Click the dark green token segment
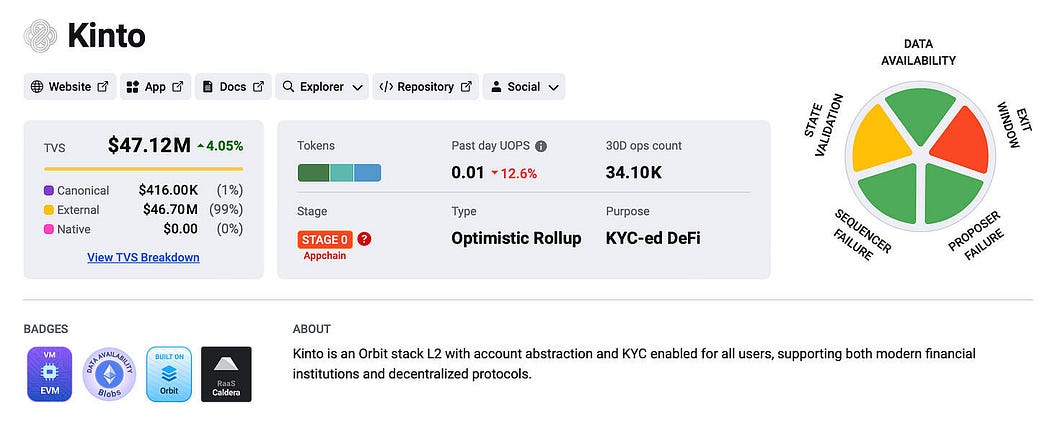Viewport: 1050px width, 423px height. pyautogui.click(x=313, y=173)
